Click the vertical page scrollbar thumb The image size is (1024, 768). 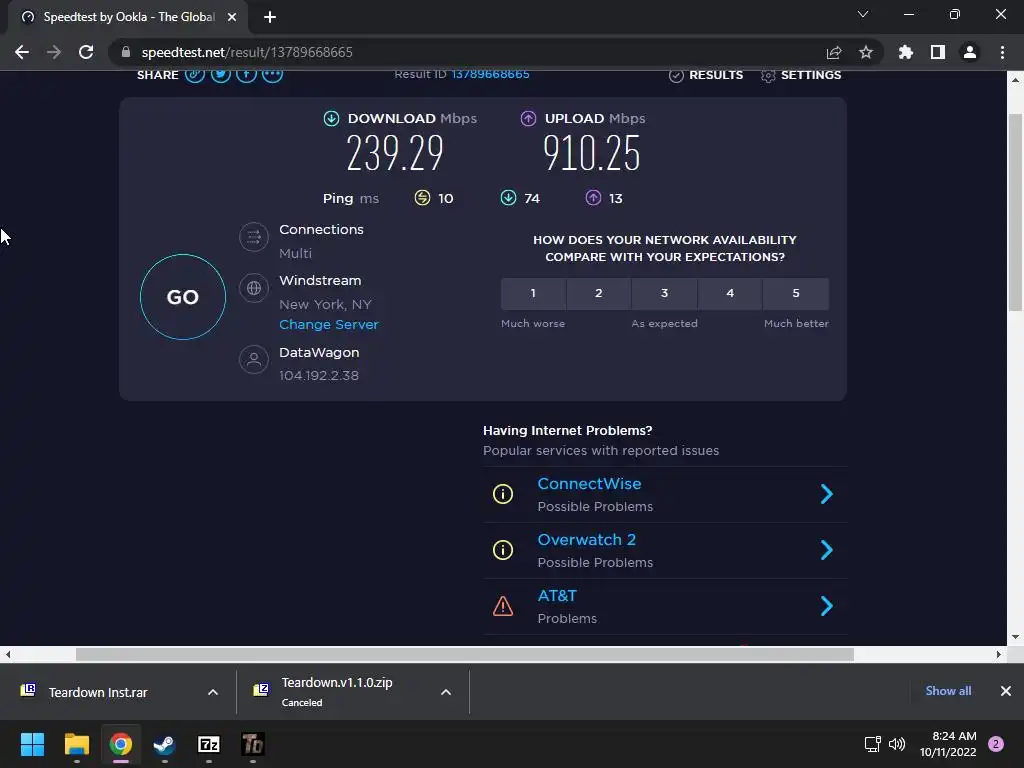1015,212
